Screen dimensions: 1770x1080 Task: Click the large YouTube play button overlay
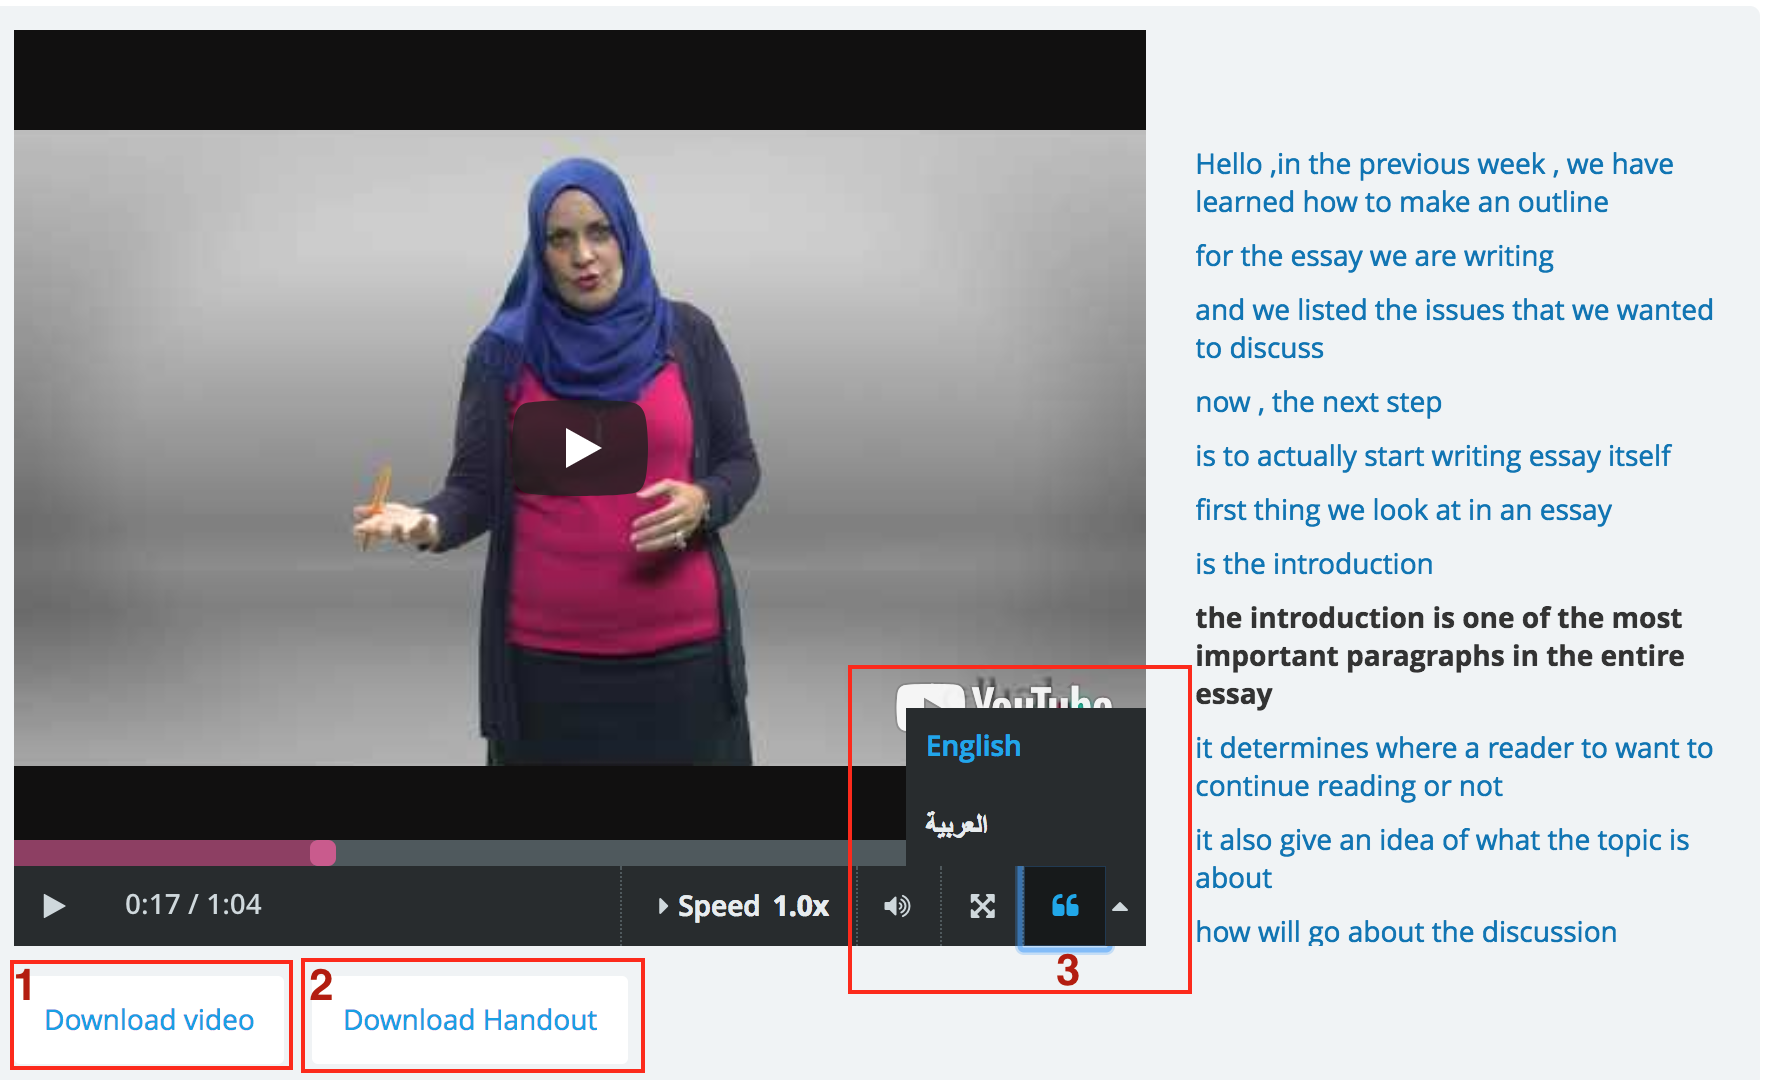(x=580, y=448)
